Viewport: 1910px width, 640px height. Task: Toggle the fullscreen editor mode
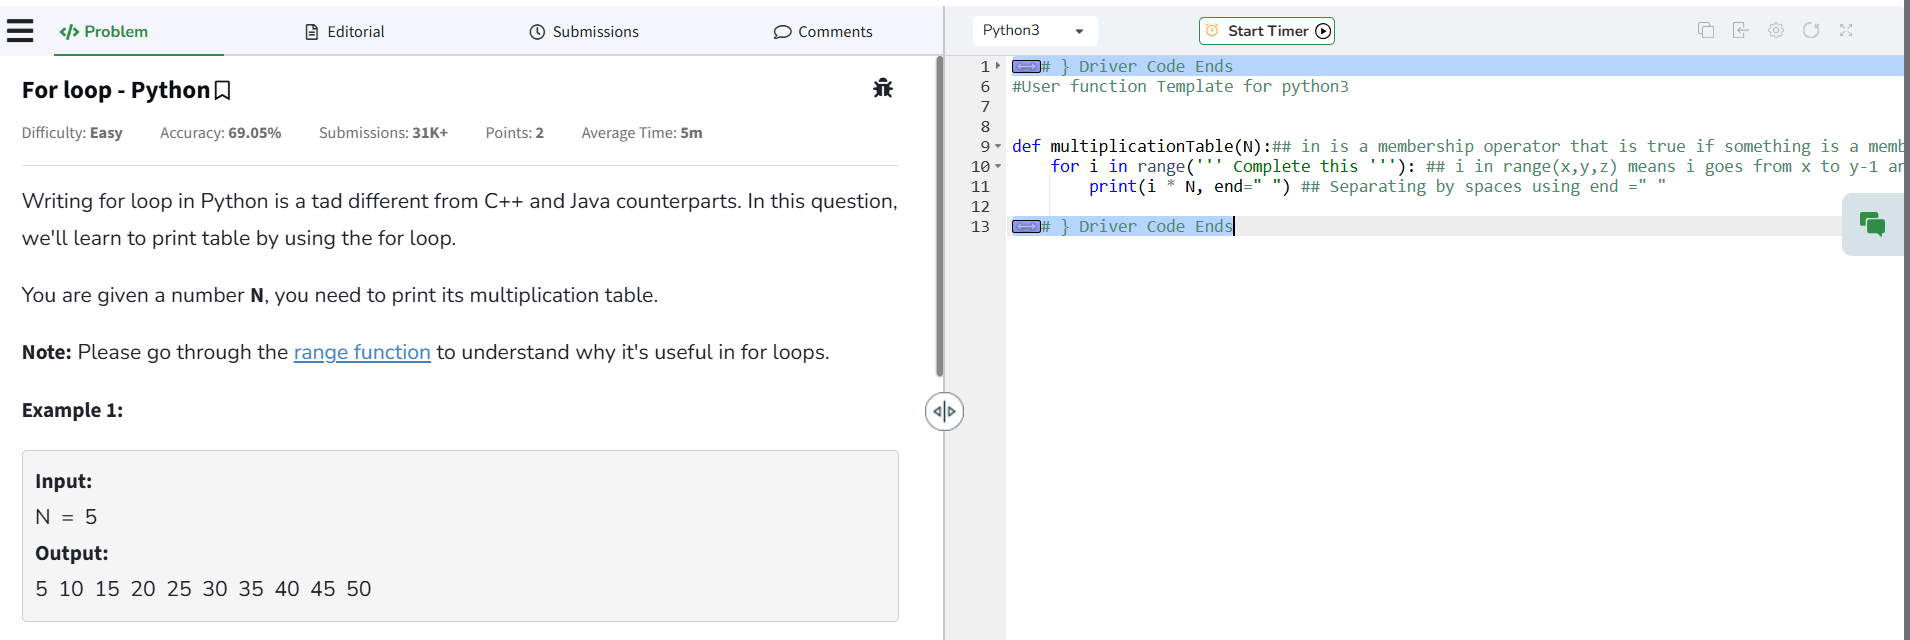(x=1846, y=31)
